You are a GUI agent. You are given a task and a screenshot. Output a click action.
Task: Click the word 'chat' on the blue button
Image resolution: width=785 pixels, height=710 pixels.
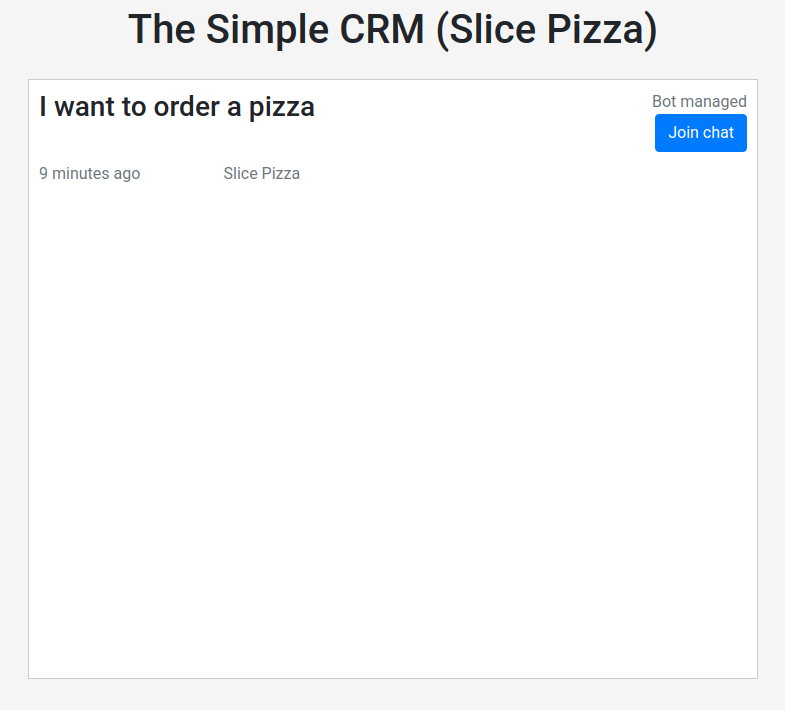coord(718,133)
